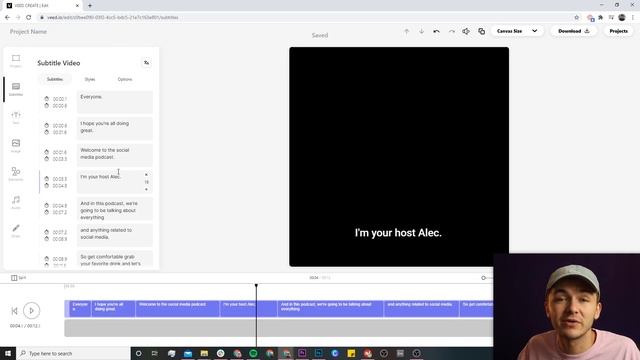Select 'and anything related to social media' timeline clip
640x360 pixels.
point(422,309)
